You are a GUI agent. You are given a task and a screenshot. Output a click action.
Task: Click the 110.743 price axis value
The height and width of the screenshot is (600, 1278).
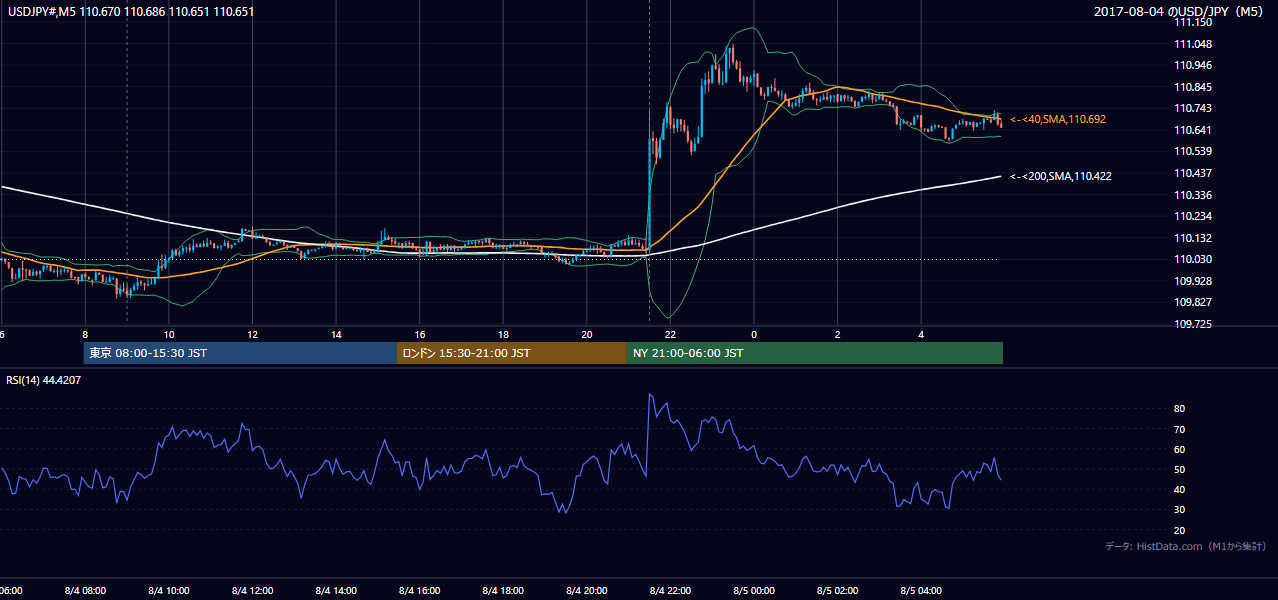(x=1193, y=109)
